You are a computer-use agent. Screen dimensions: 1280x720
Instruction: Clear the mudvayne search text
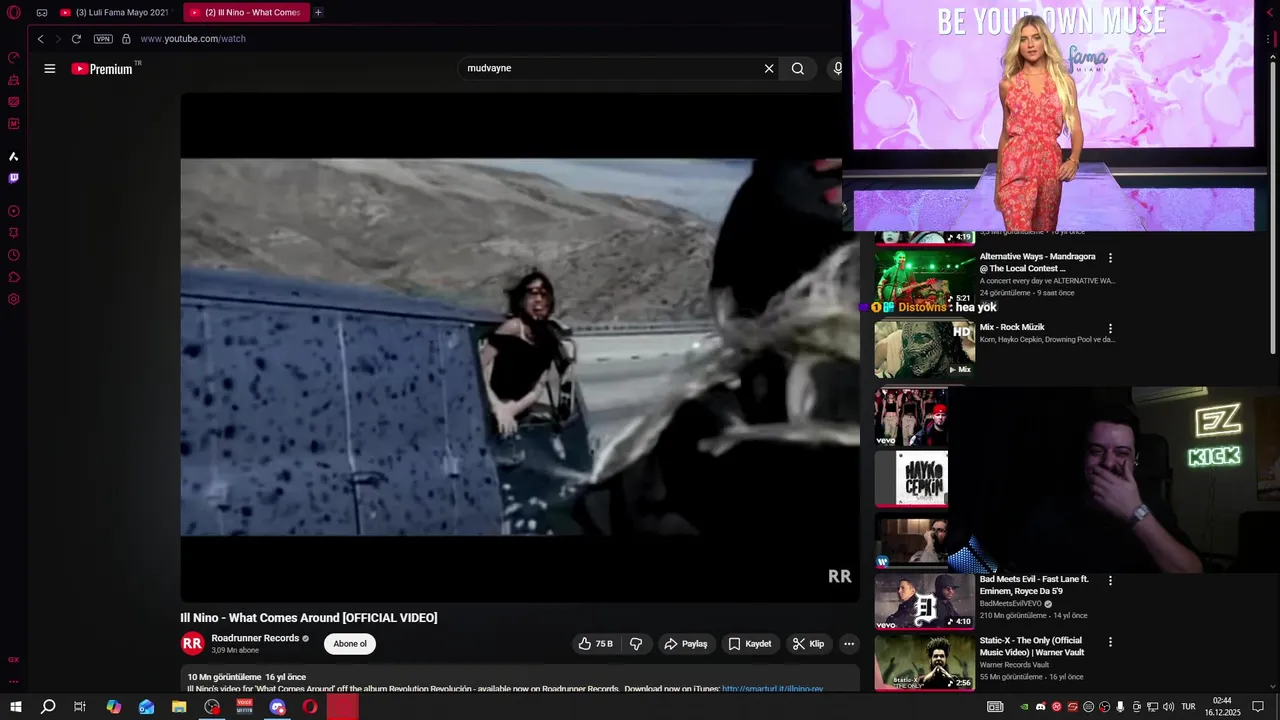(x=769, y=69)
